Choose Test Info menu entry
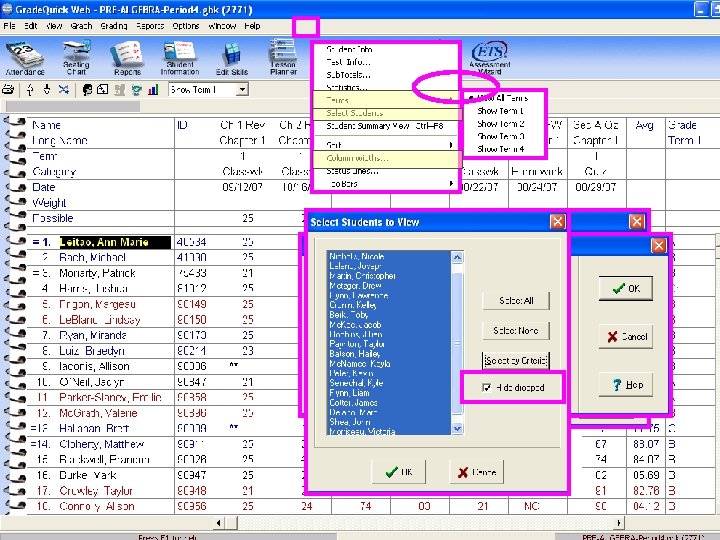 pyautogui.click(x=386, y=62)
